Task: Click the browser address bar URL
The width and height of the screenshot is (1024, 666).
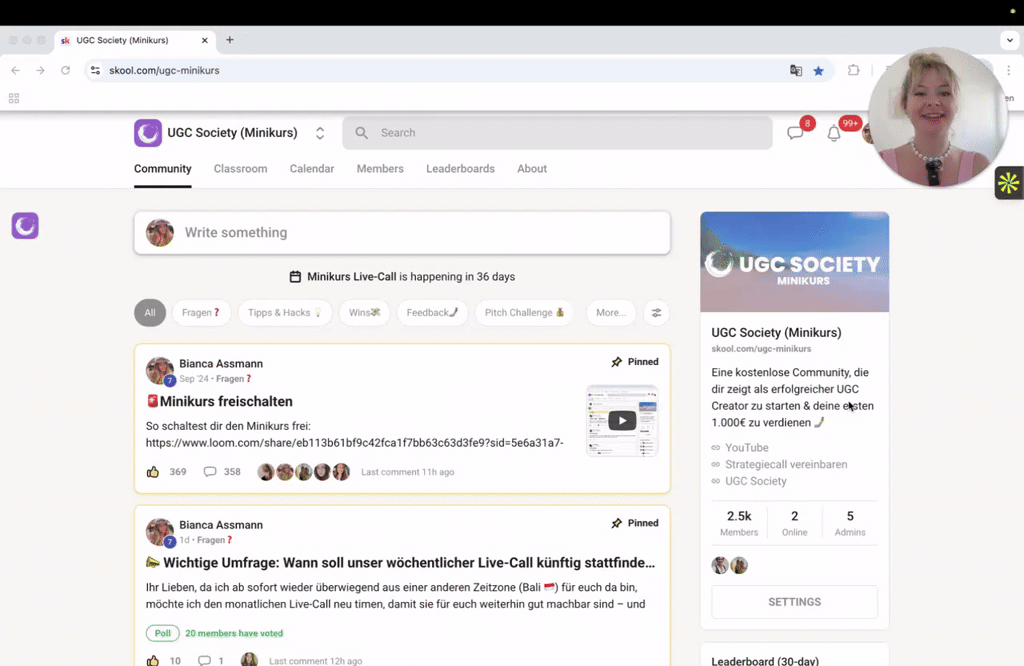Action: tap(164, 71)
